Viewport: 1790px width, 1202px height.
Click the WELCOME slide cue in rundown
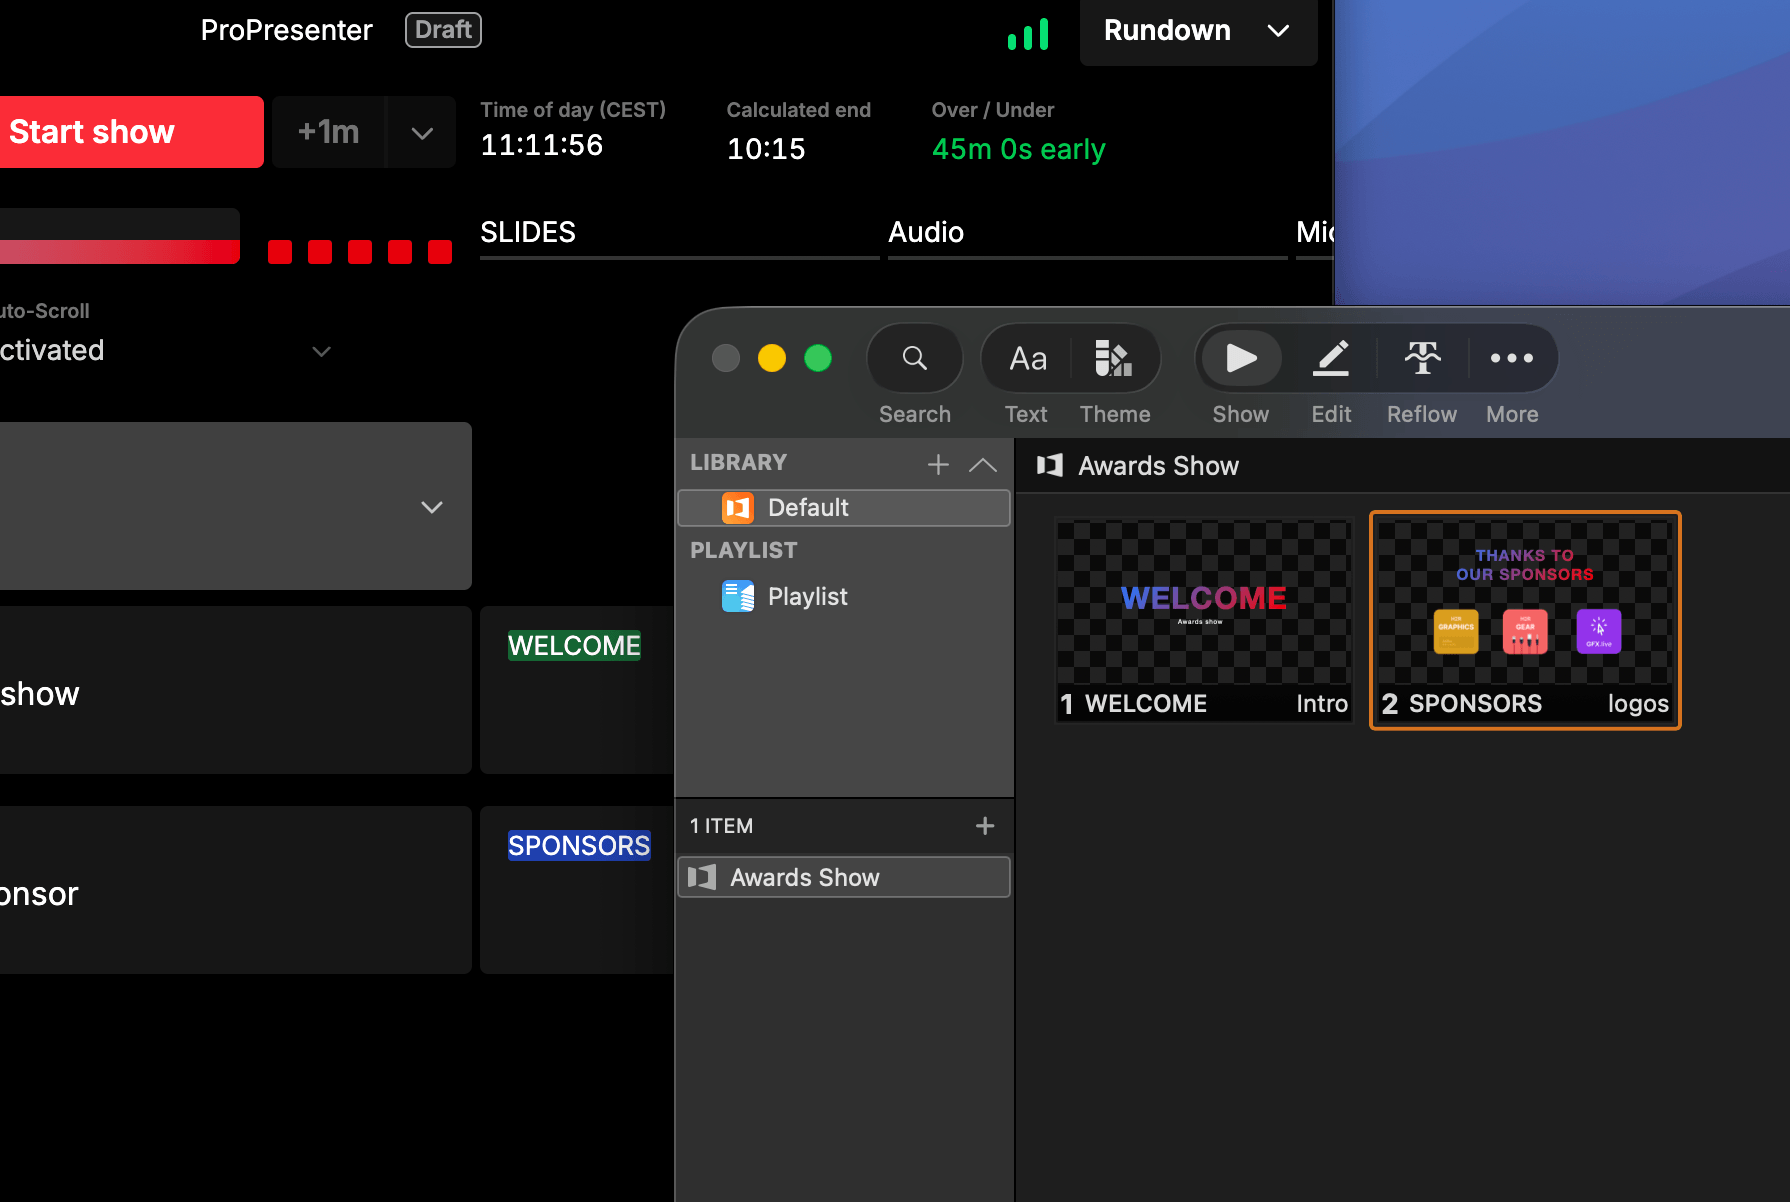(574, 646)
